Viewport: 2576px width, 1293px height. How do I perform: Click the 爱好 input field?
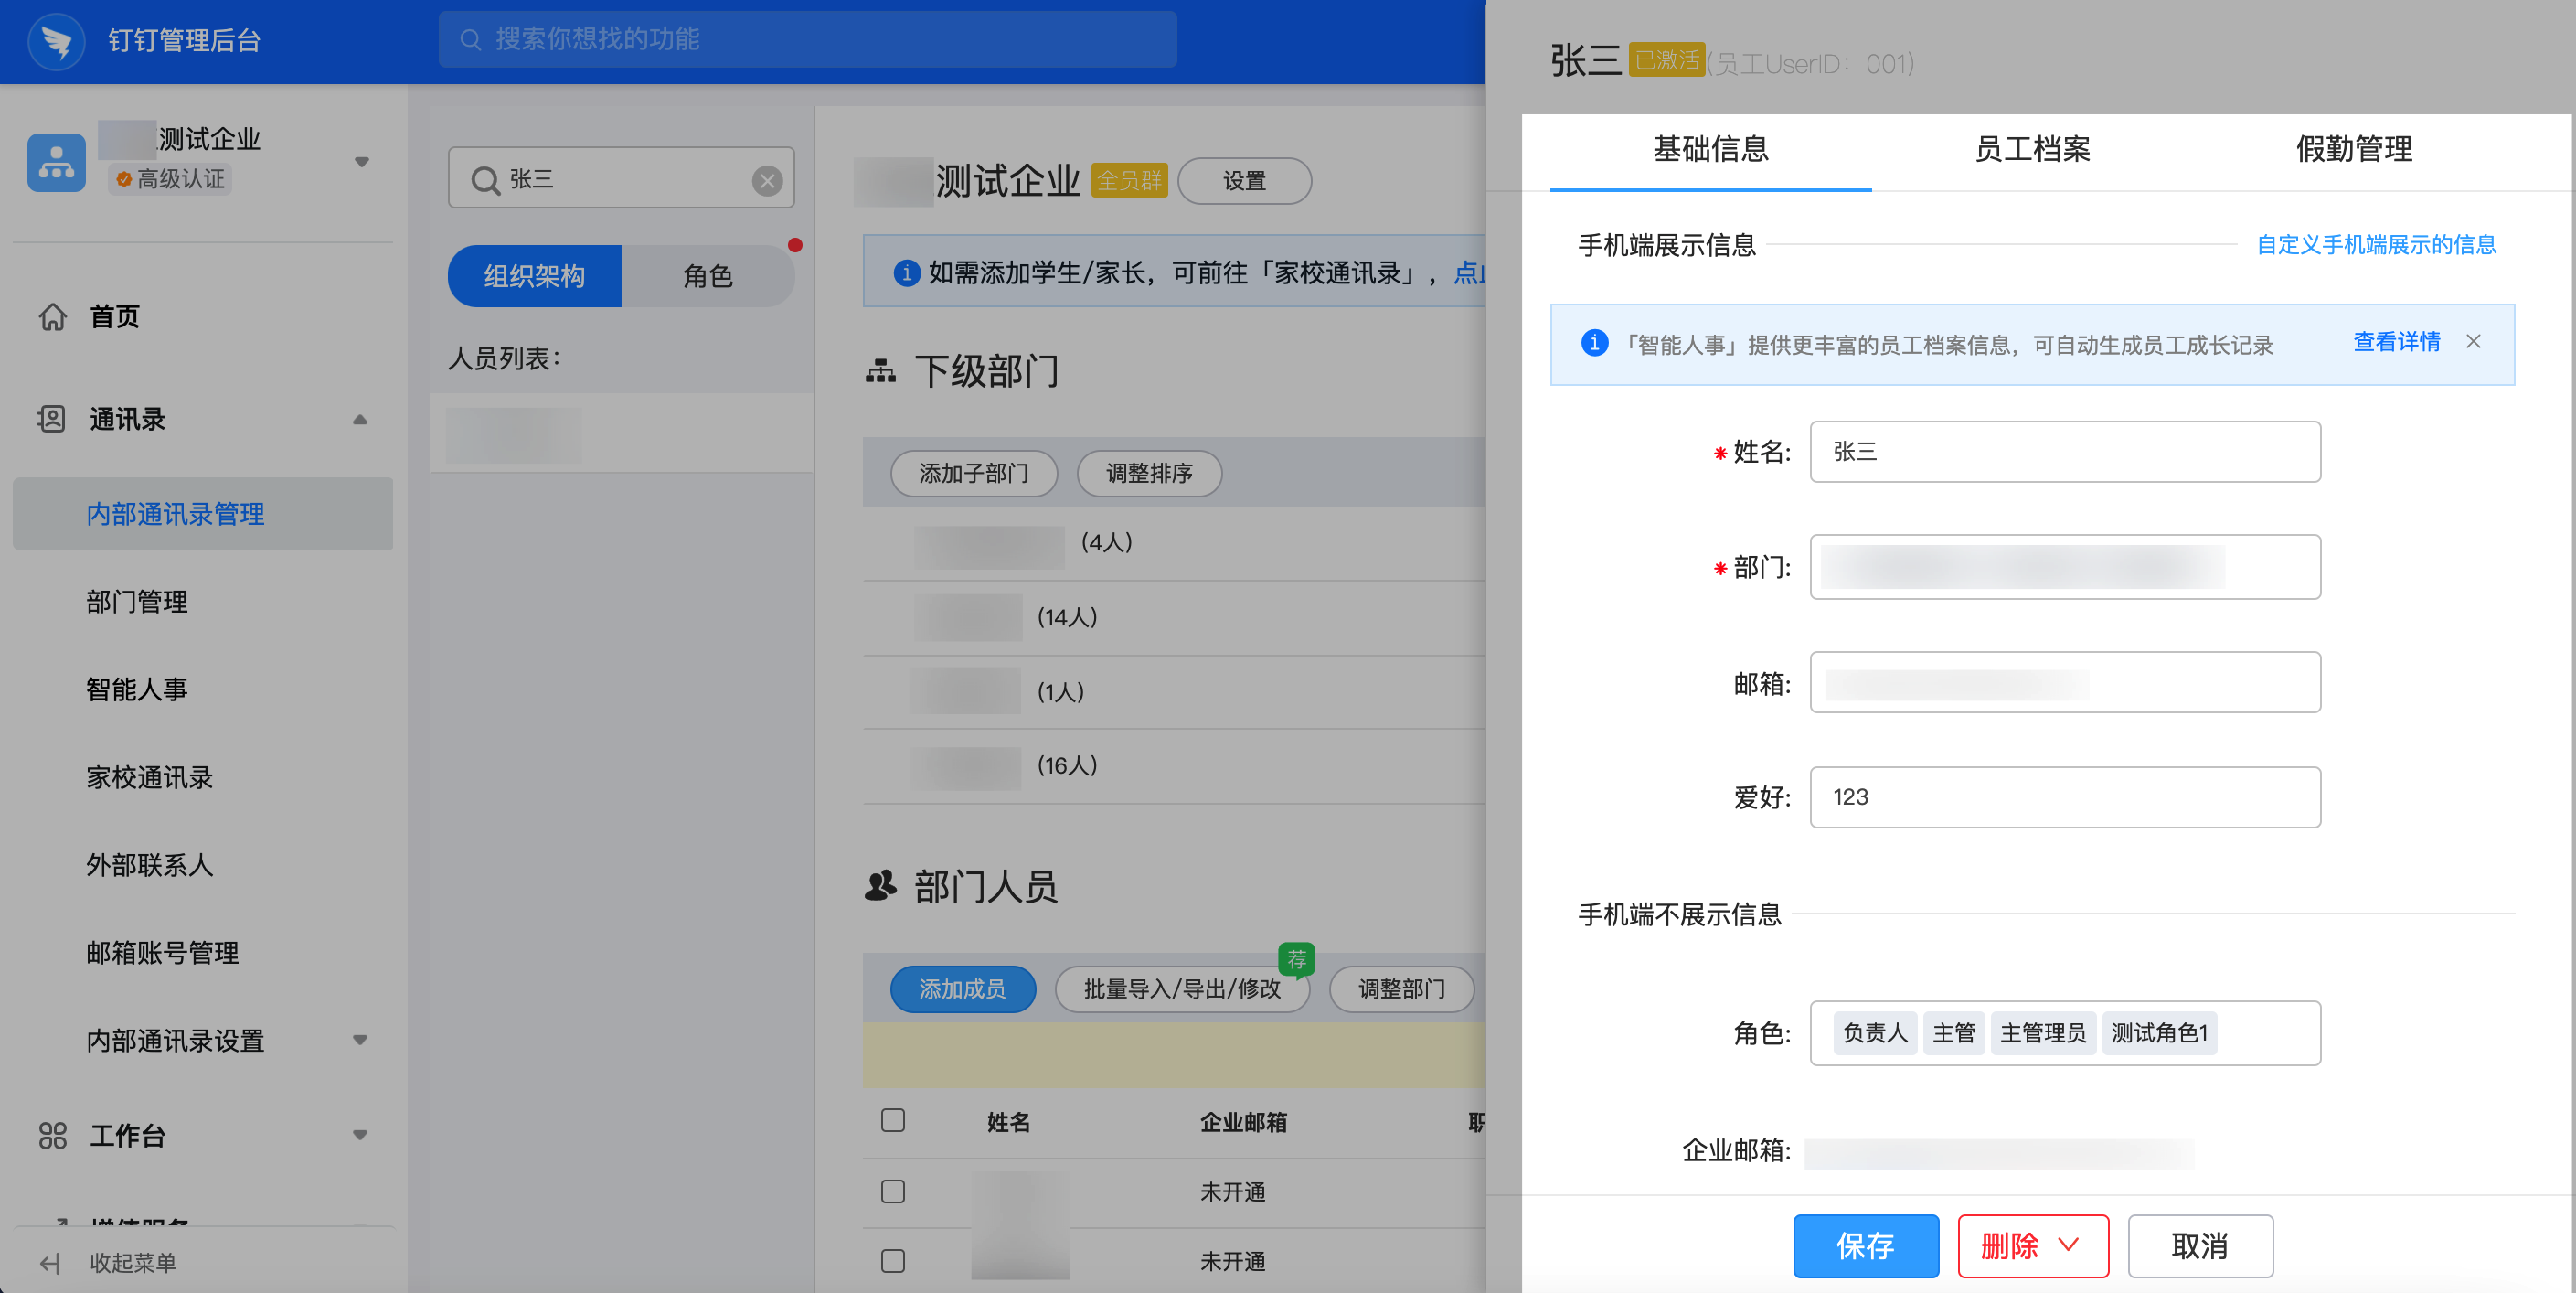click(x=2064, y=797)
